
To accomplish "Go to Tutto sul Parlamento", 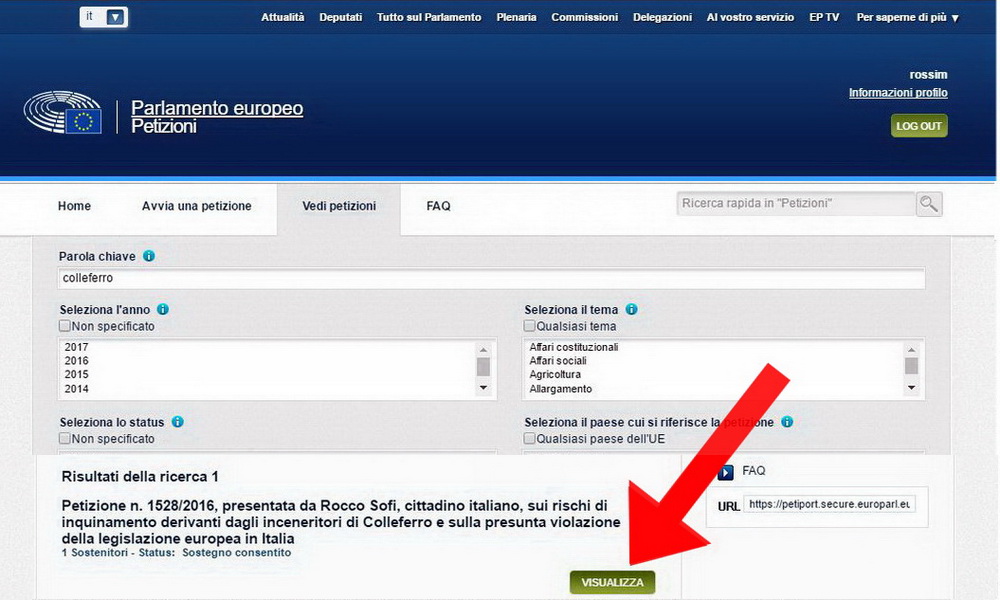I will [x=429, y=17].
